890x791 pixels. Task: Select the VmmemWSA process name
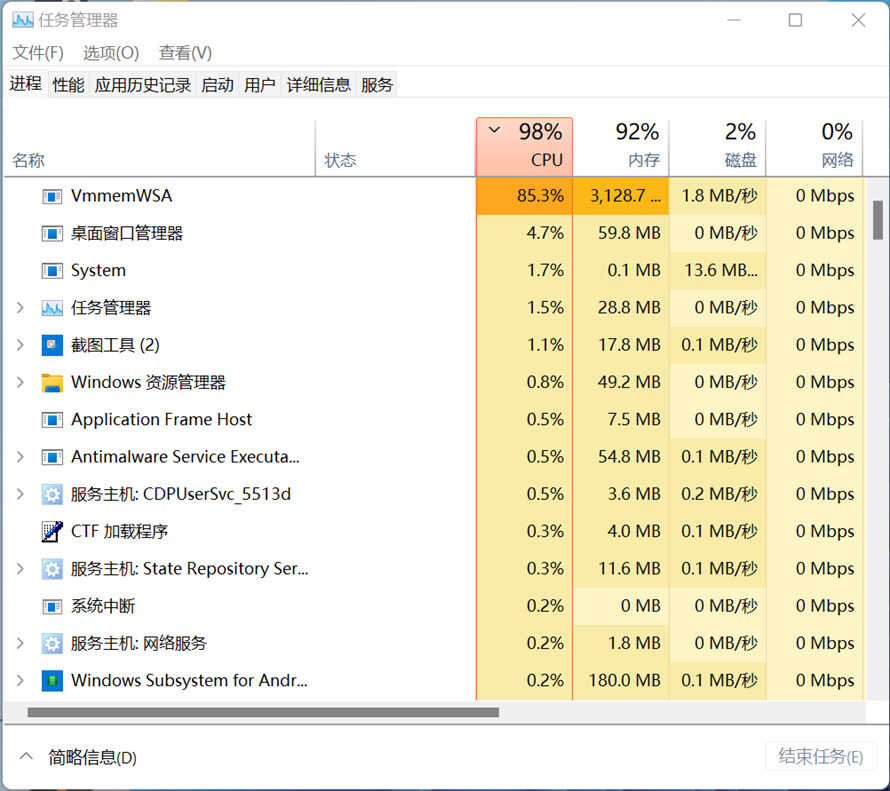click(x=121, y=196)
